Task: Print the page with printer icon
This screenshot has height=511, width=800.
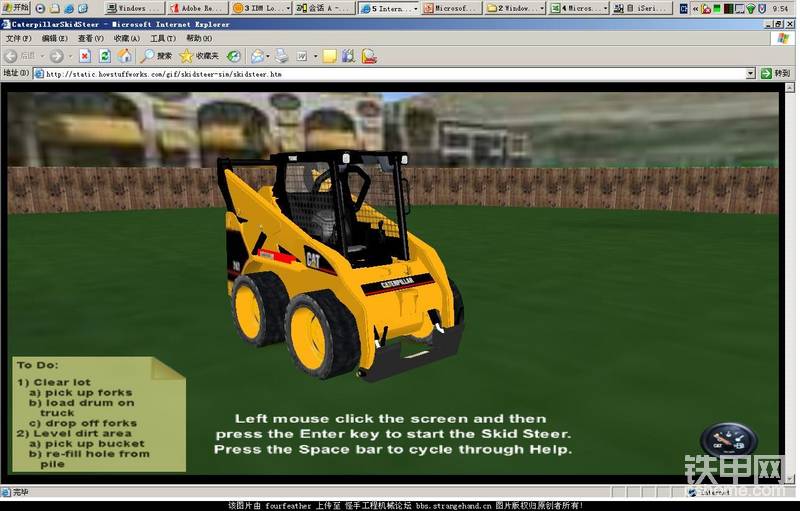Action: 282,56
